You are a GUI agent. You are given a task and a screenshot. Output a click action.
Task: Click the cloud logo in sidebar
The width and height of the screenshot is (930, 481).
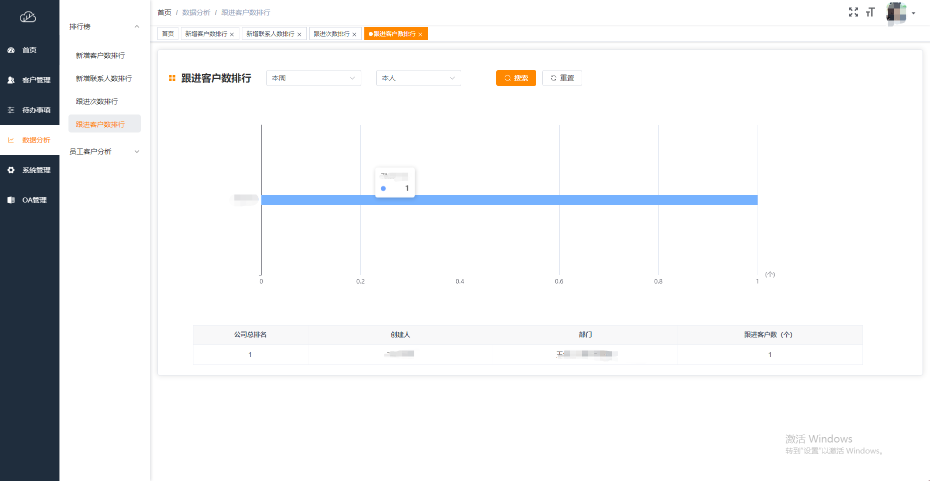(x=28, y=16)
